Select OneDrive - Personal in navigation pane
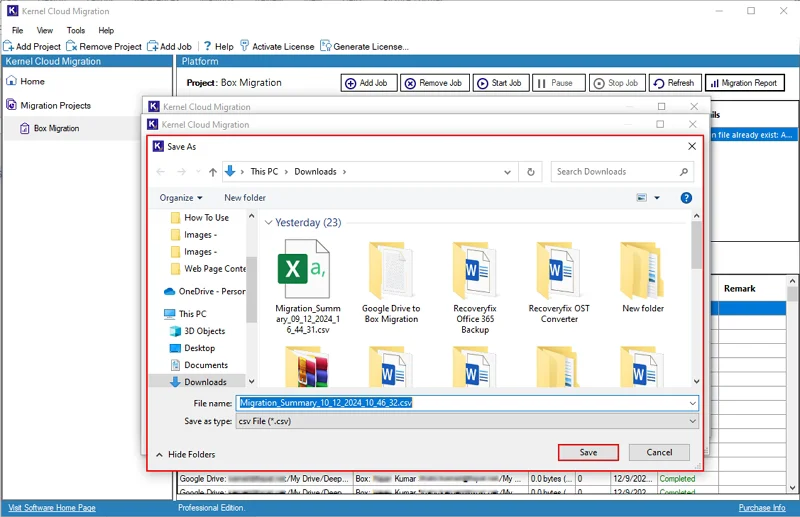This screenshot has height=517, width=800. (x=205, y=291)
